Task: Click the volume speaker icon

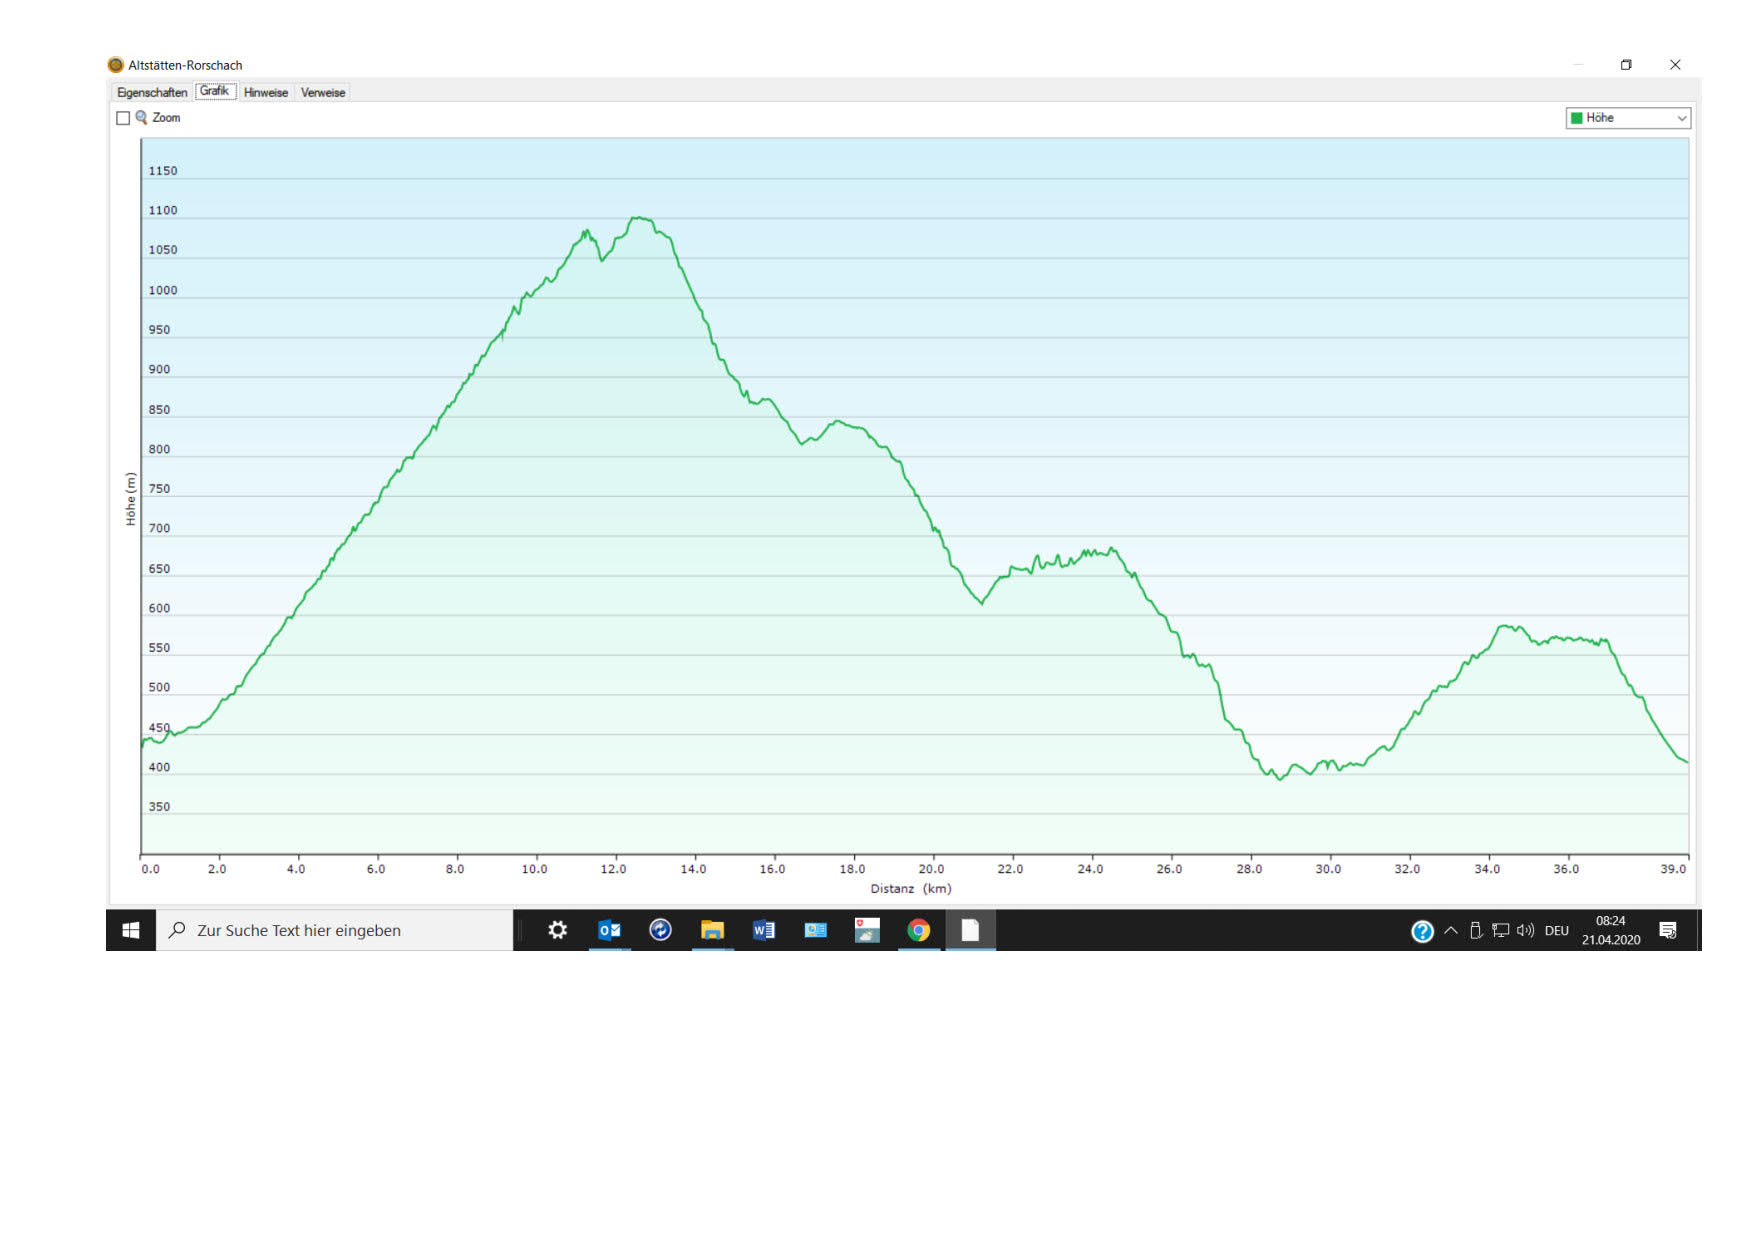Action: (1525, 930)
